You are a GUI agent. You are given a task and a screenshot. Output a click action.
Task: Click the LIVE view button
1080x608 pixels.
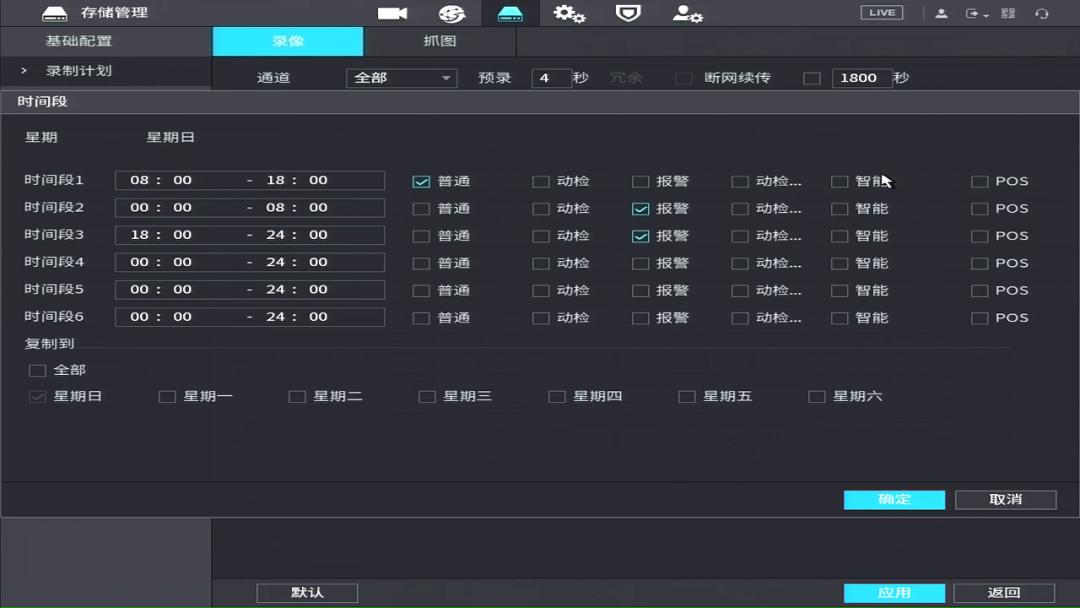pos(881,12)
